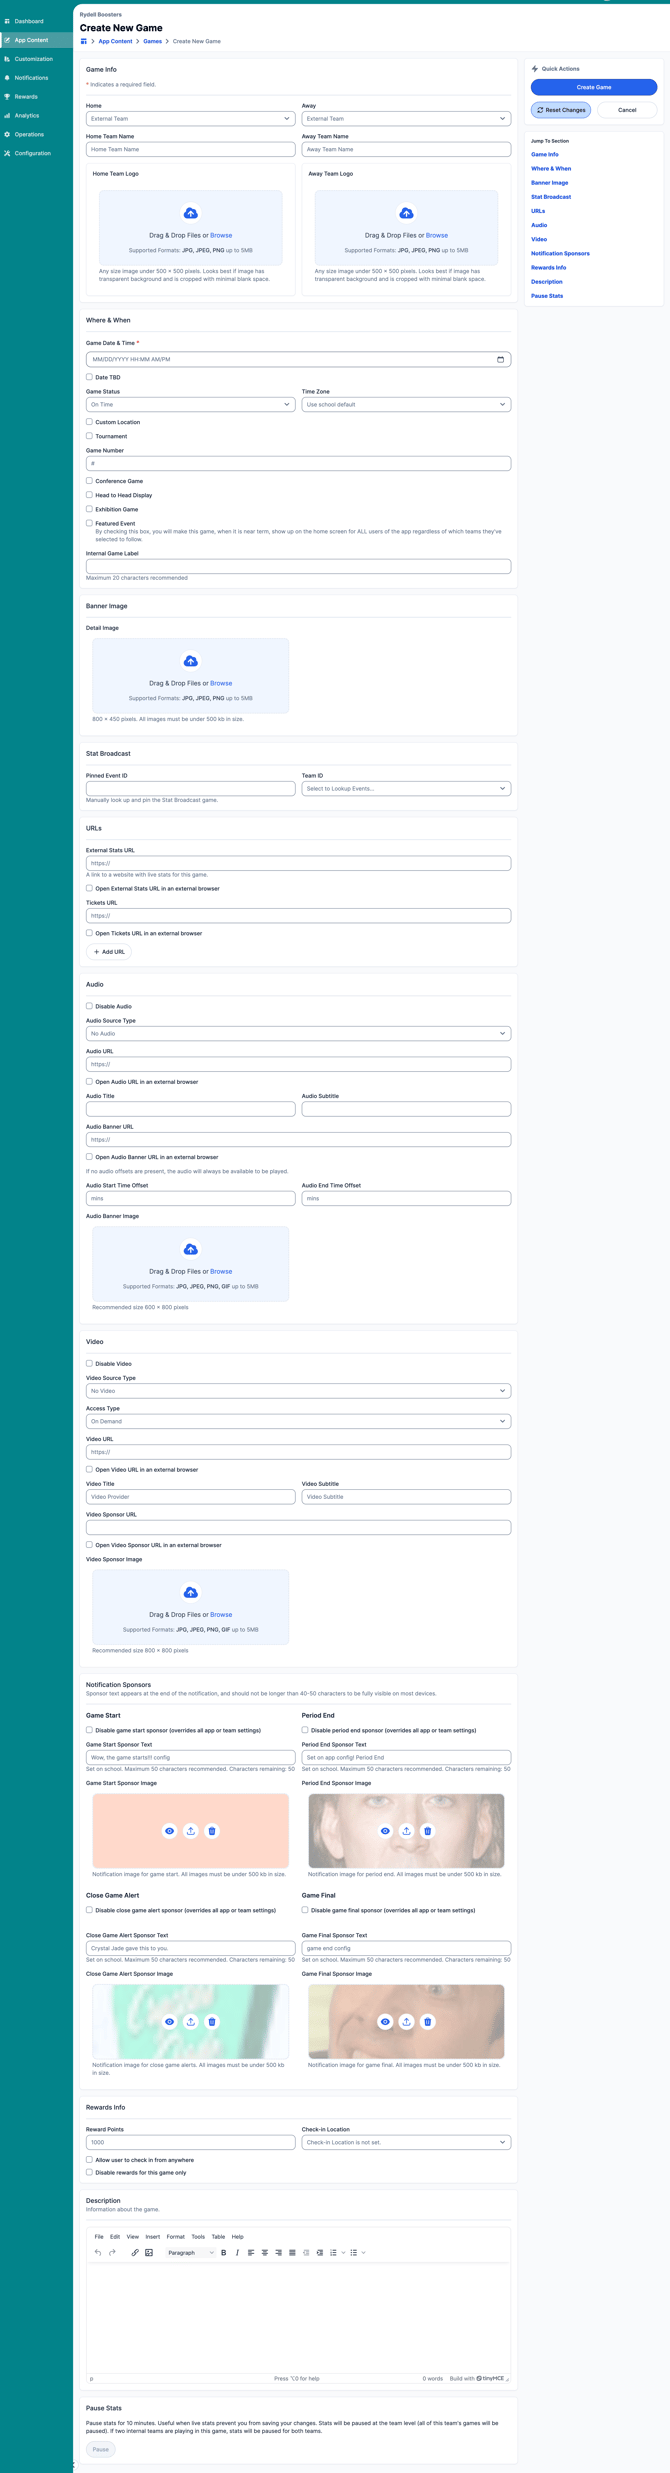Click the Create Game button
The image size is (670, 2473).
(x=594, y=87)
